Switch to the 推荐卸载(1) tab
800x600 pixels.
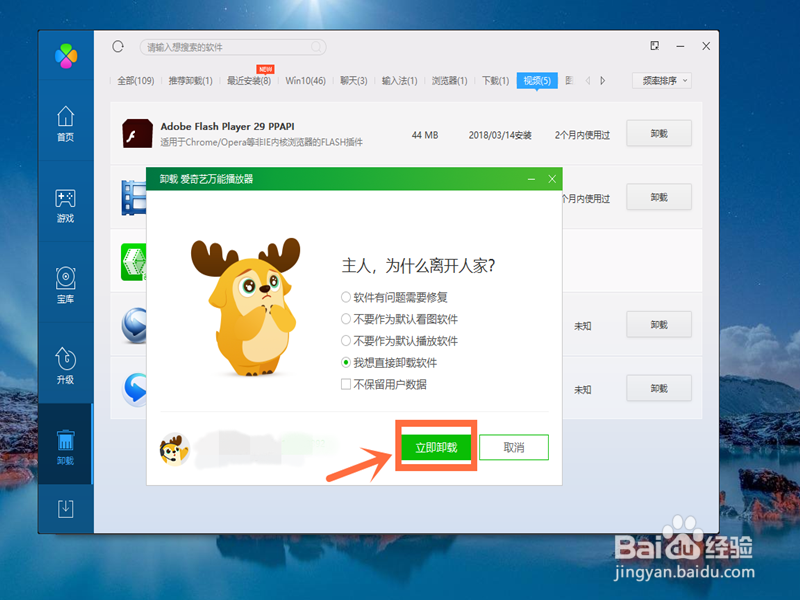(x=190, y=81)
